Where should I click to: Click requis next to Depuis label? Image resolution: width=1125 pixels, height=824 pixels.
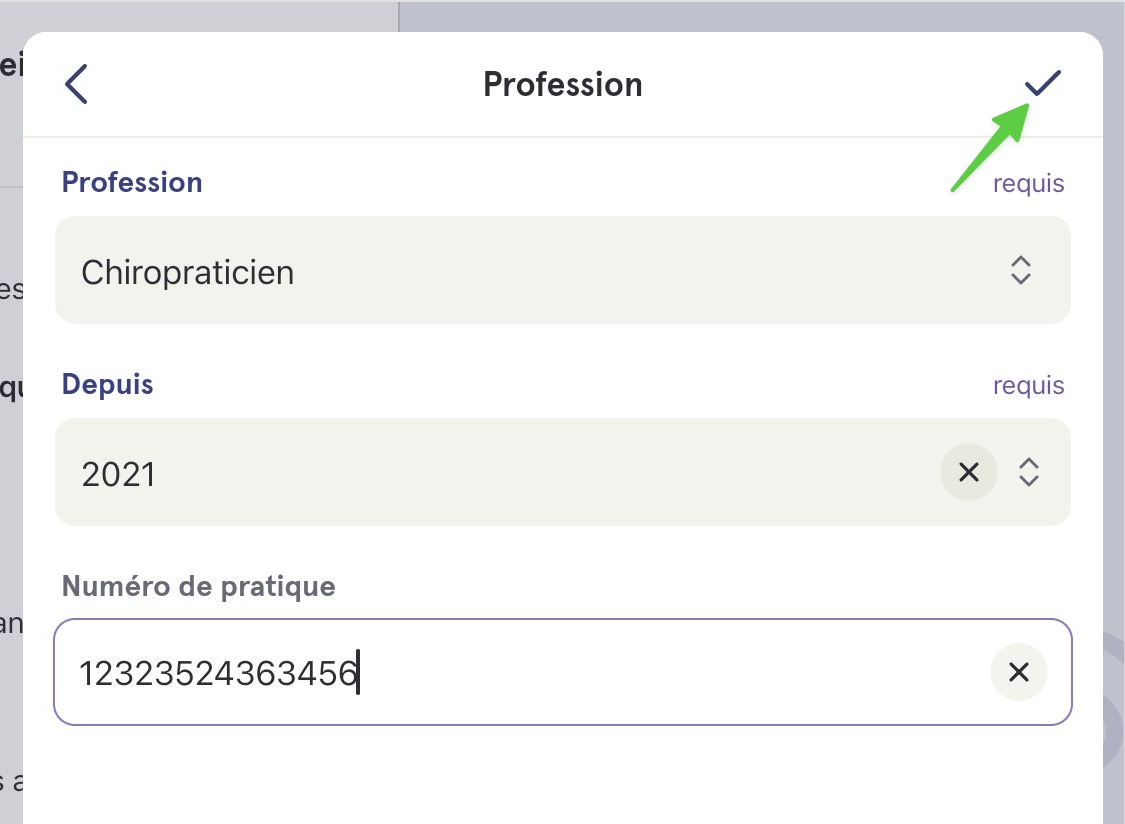pyautogui.click(x=1028, y=386)
